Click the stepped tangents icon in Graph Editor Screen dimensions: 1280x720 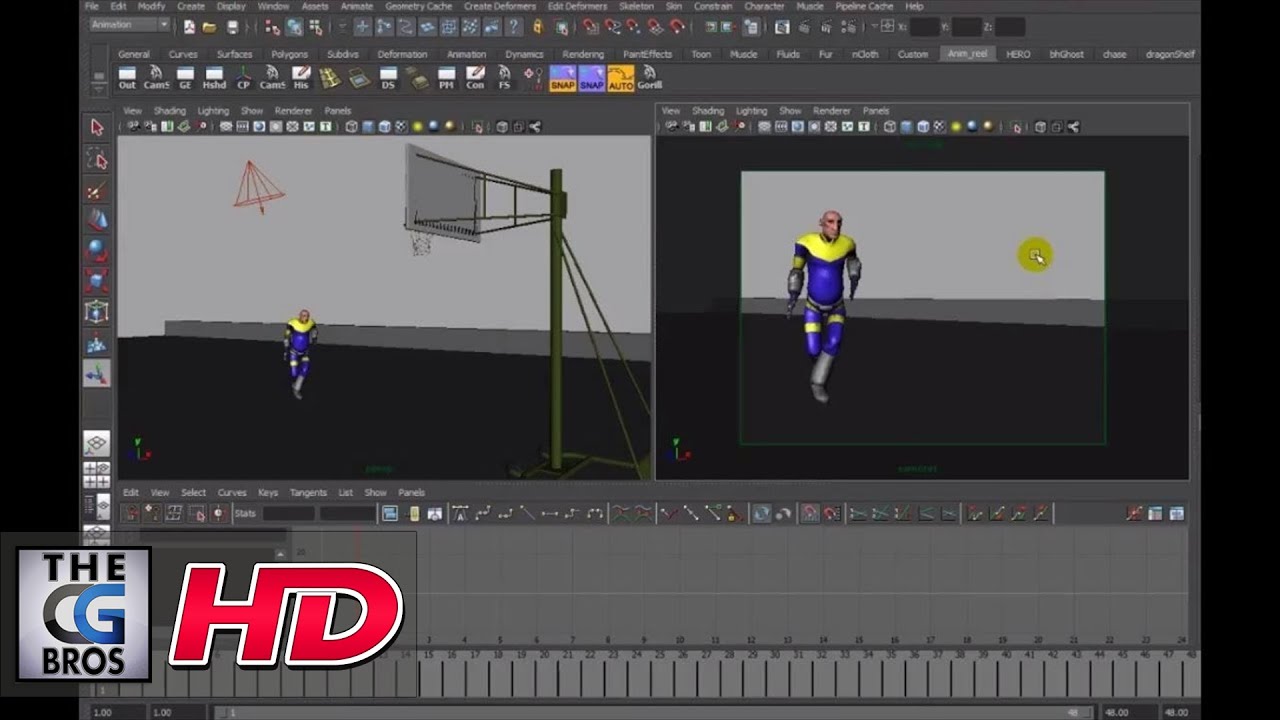pos(572,513)
